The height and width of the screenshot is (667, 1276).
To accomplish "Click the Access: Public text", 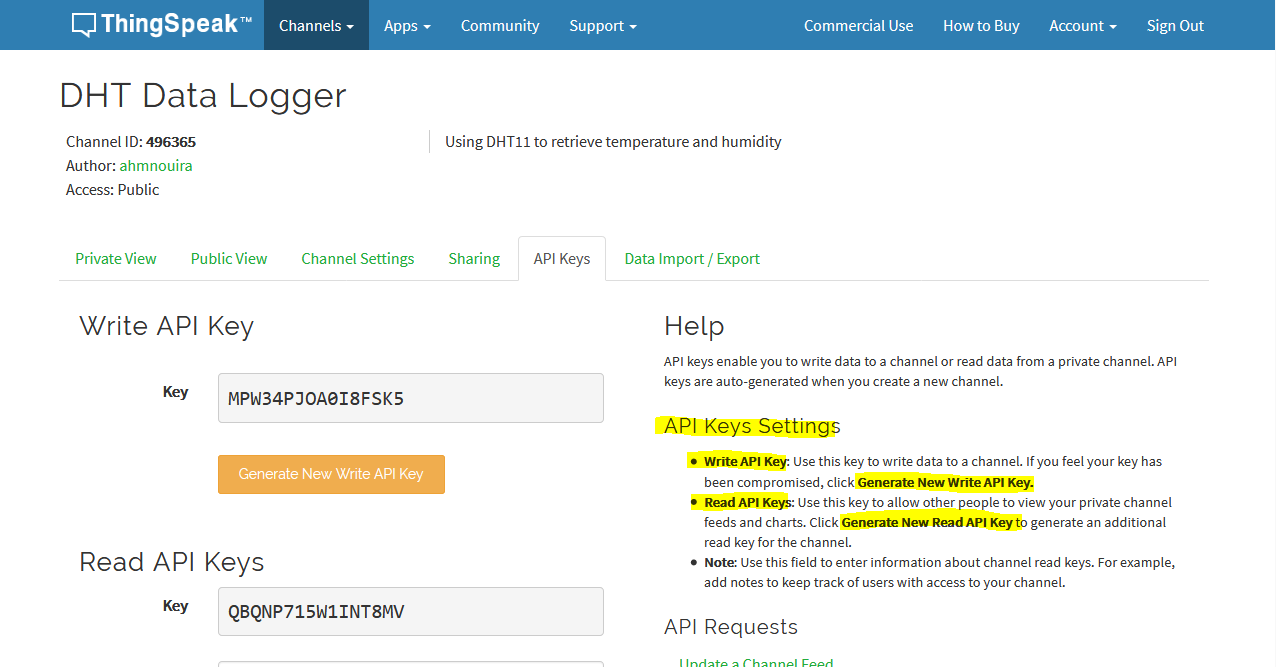I will click(x=113, y=190).
